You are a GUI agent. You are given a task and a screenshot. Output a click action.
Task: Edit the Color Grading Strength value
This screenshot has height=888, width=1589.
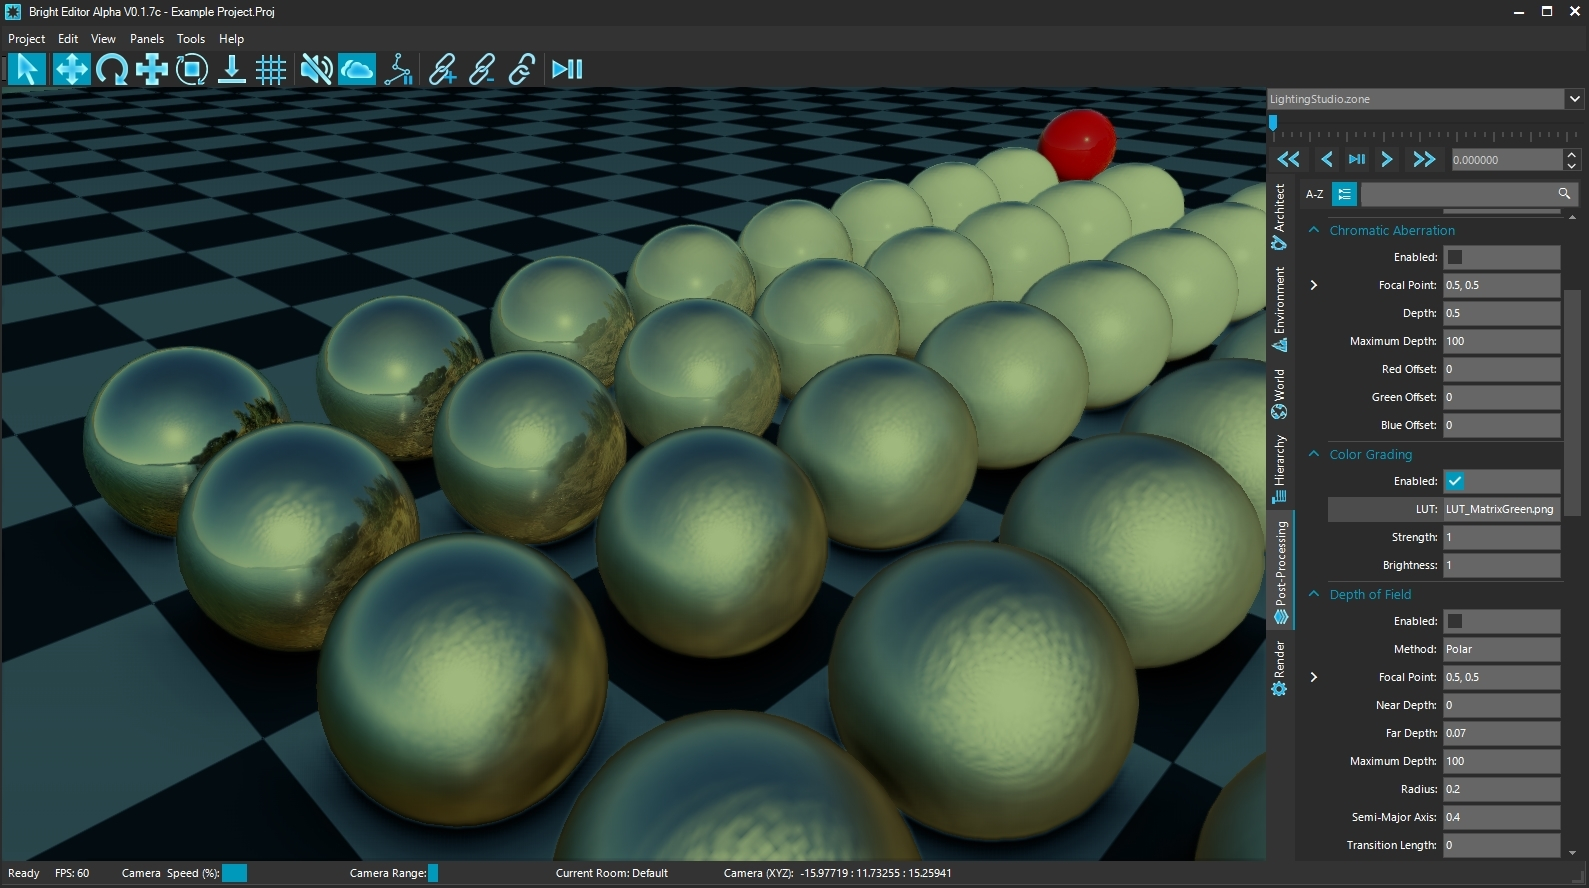(1501, 537)
